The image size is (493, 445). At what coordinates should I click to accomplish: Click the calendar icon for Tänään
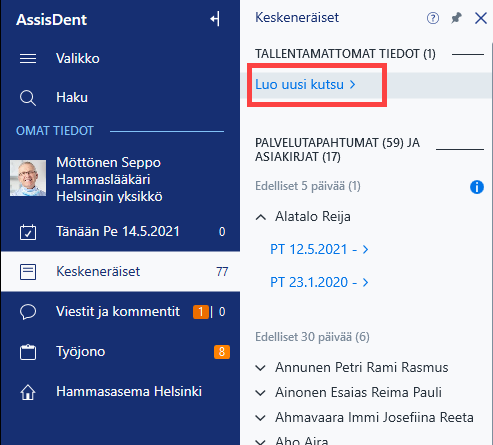[x=28, y=232]
